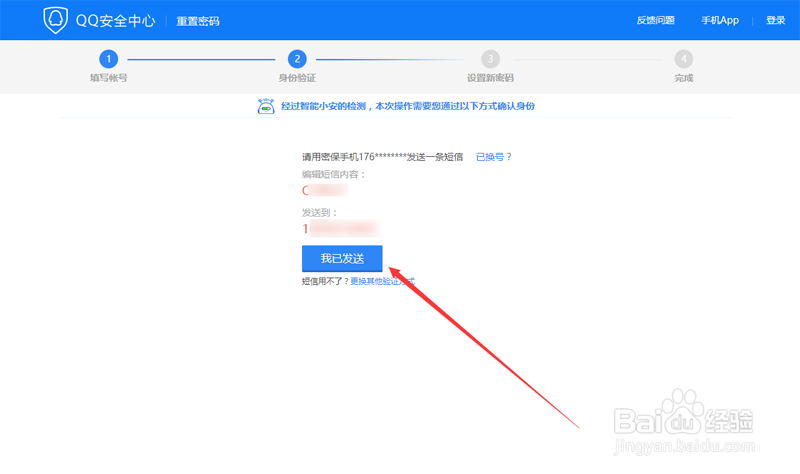Click the 填写帐号 step label
Viewport: 800px width, 474px height.
pyautogui.click(x=109, y=78)
